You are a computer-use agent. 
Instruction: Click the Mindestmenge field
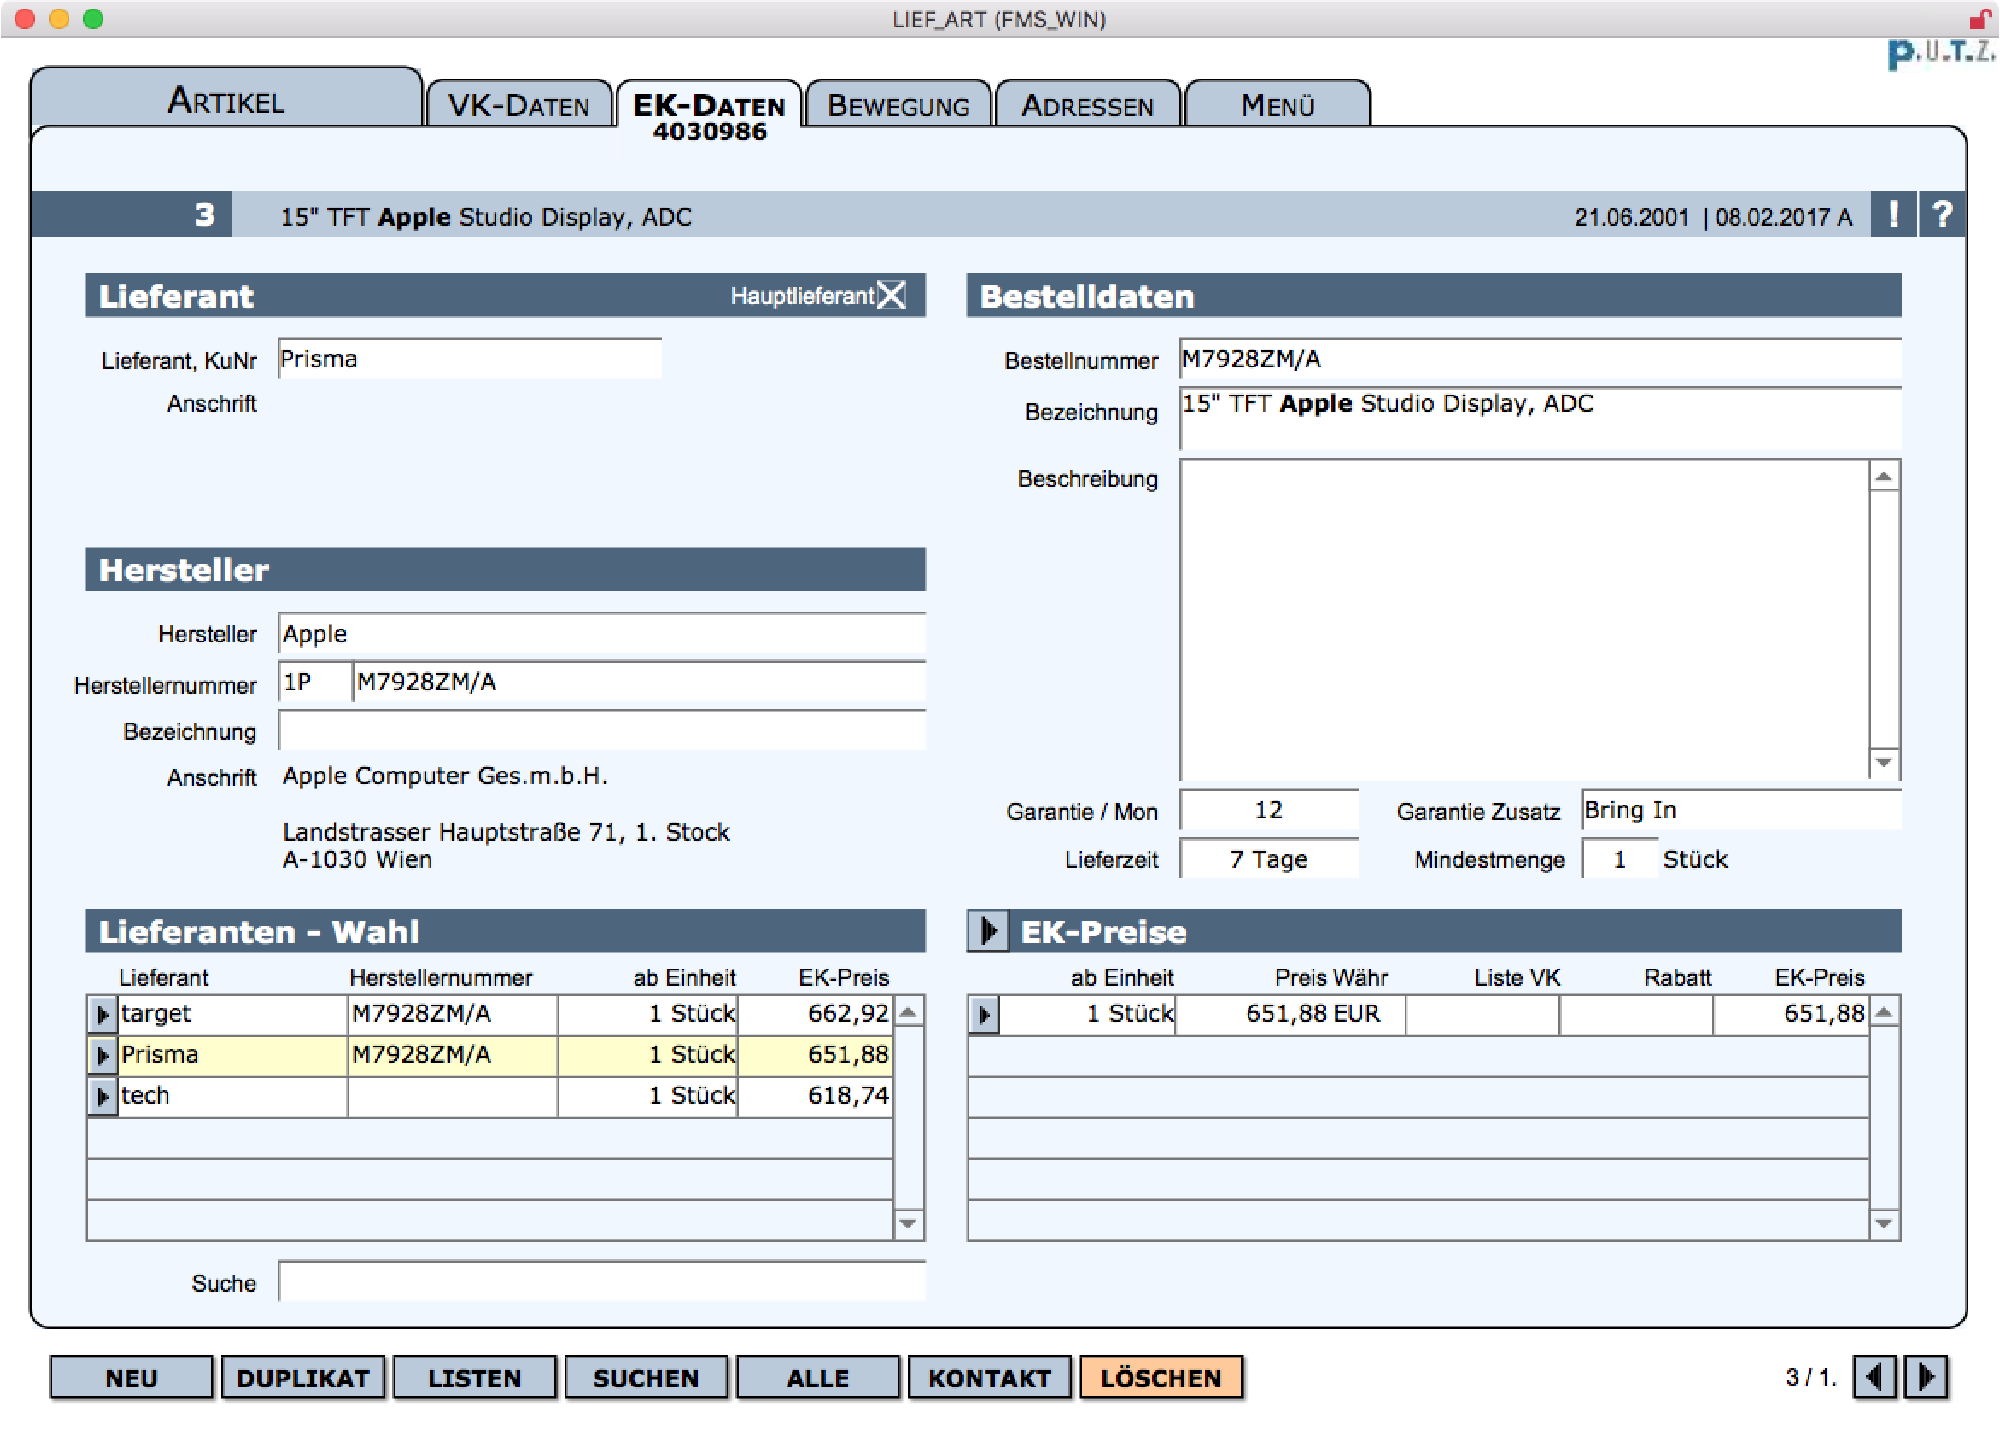1619,859
